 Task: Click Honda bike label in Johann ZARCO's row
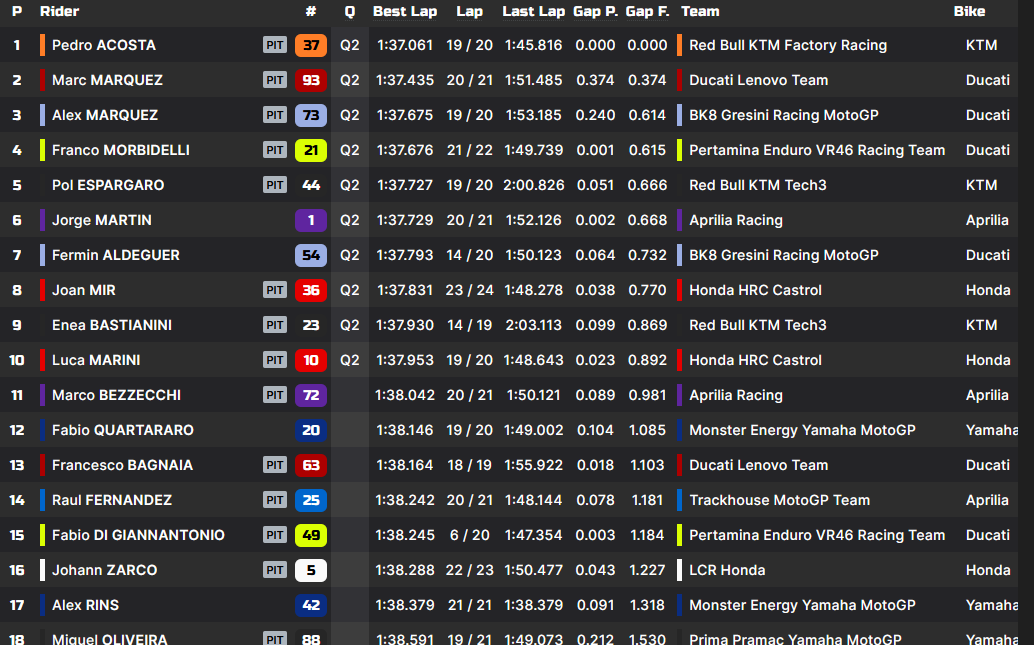coord(988,569)
